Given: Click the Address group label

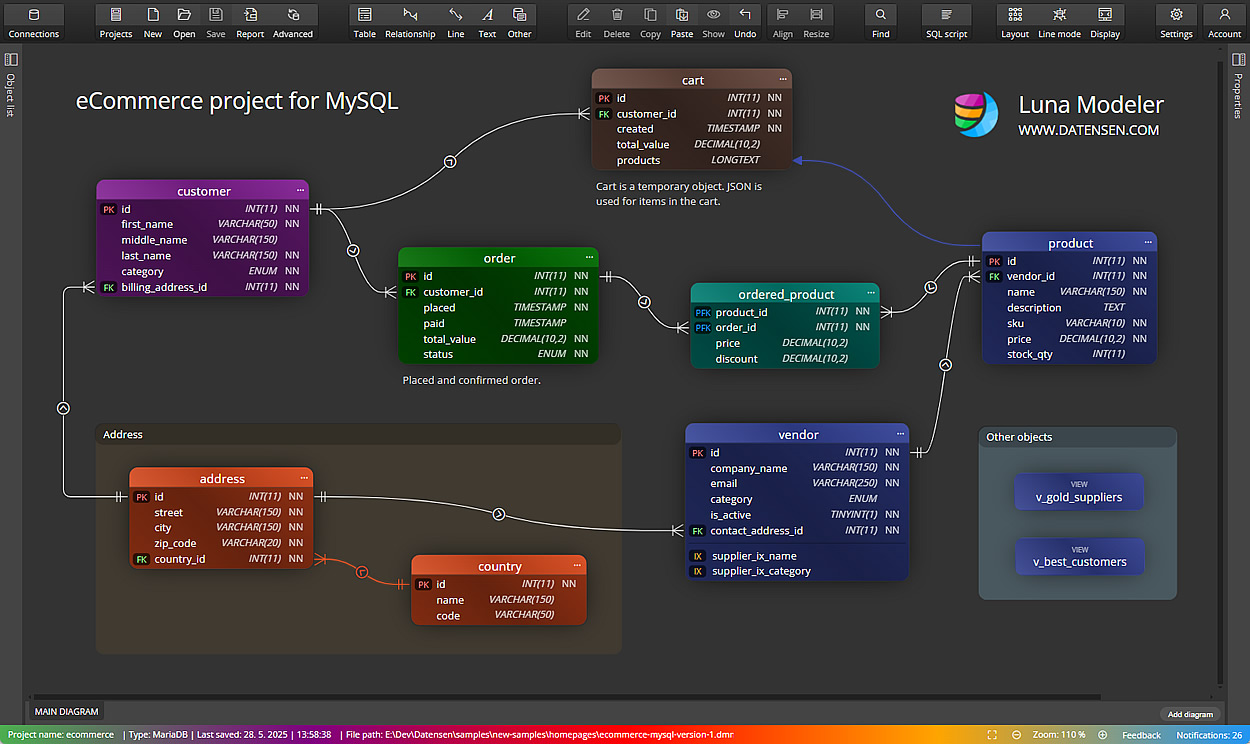Looking at the screenshot, I should pos(123,434).
